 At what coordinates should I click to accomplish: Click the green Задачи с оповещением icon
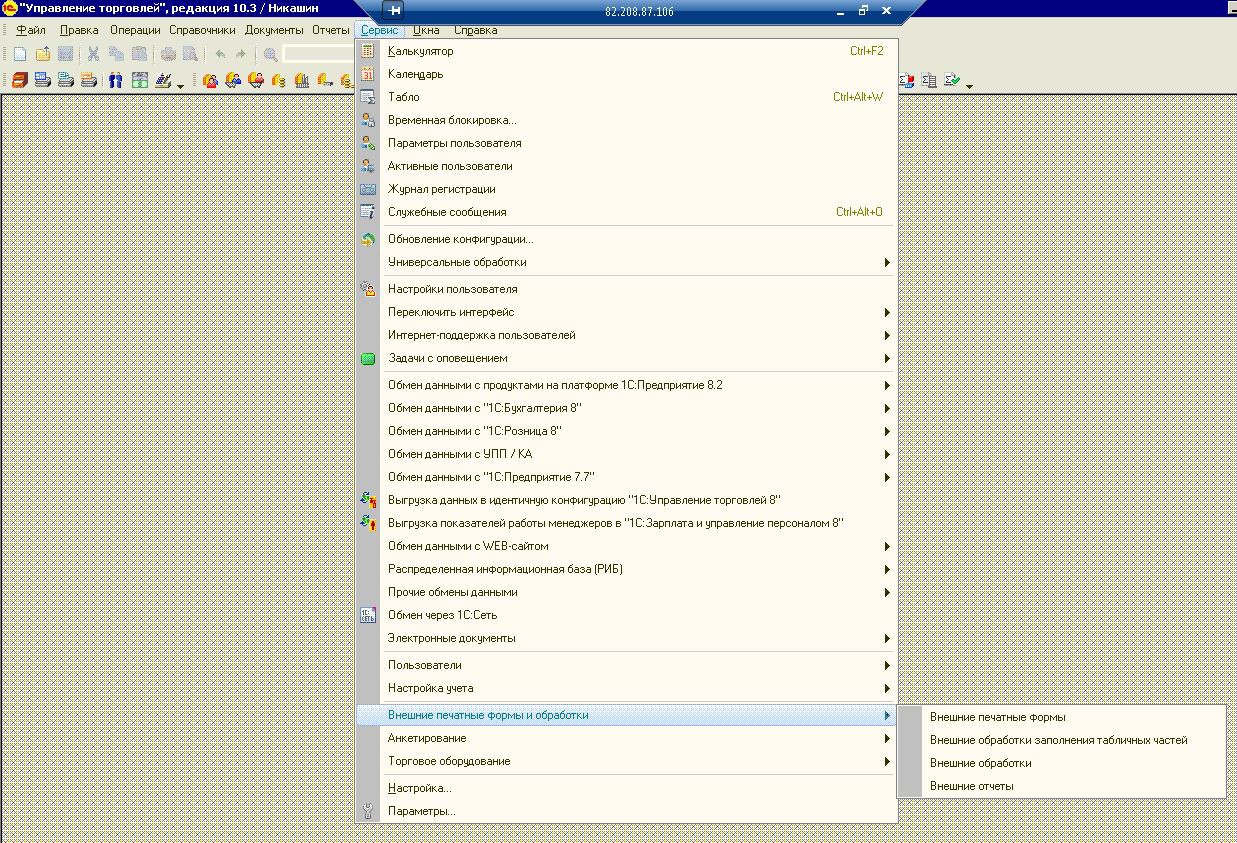point(368,358)
